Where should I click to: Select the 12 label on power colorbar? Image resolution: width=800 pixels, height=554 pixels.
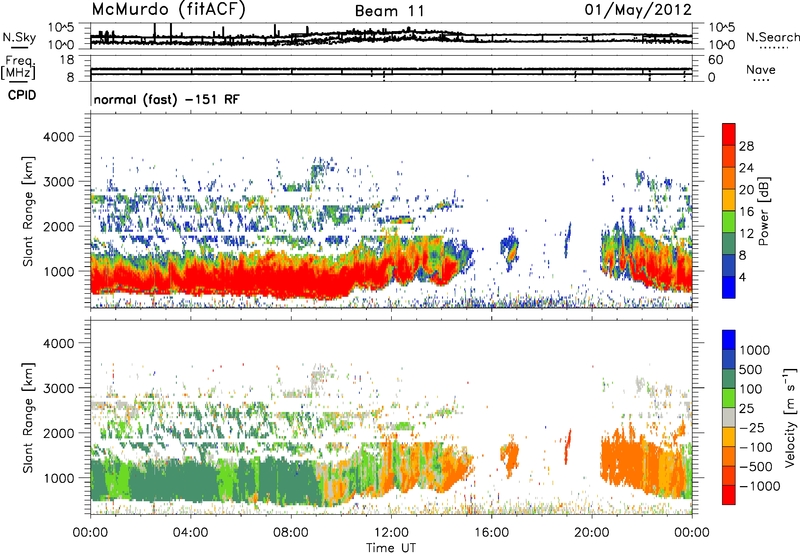tap(746, 234)
